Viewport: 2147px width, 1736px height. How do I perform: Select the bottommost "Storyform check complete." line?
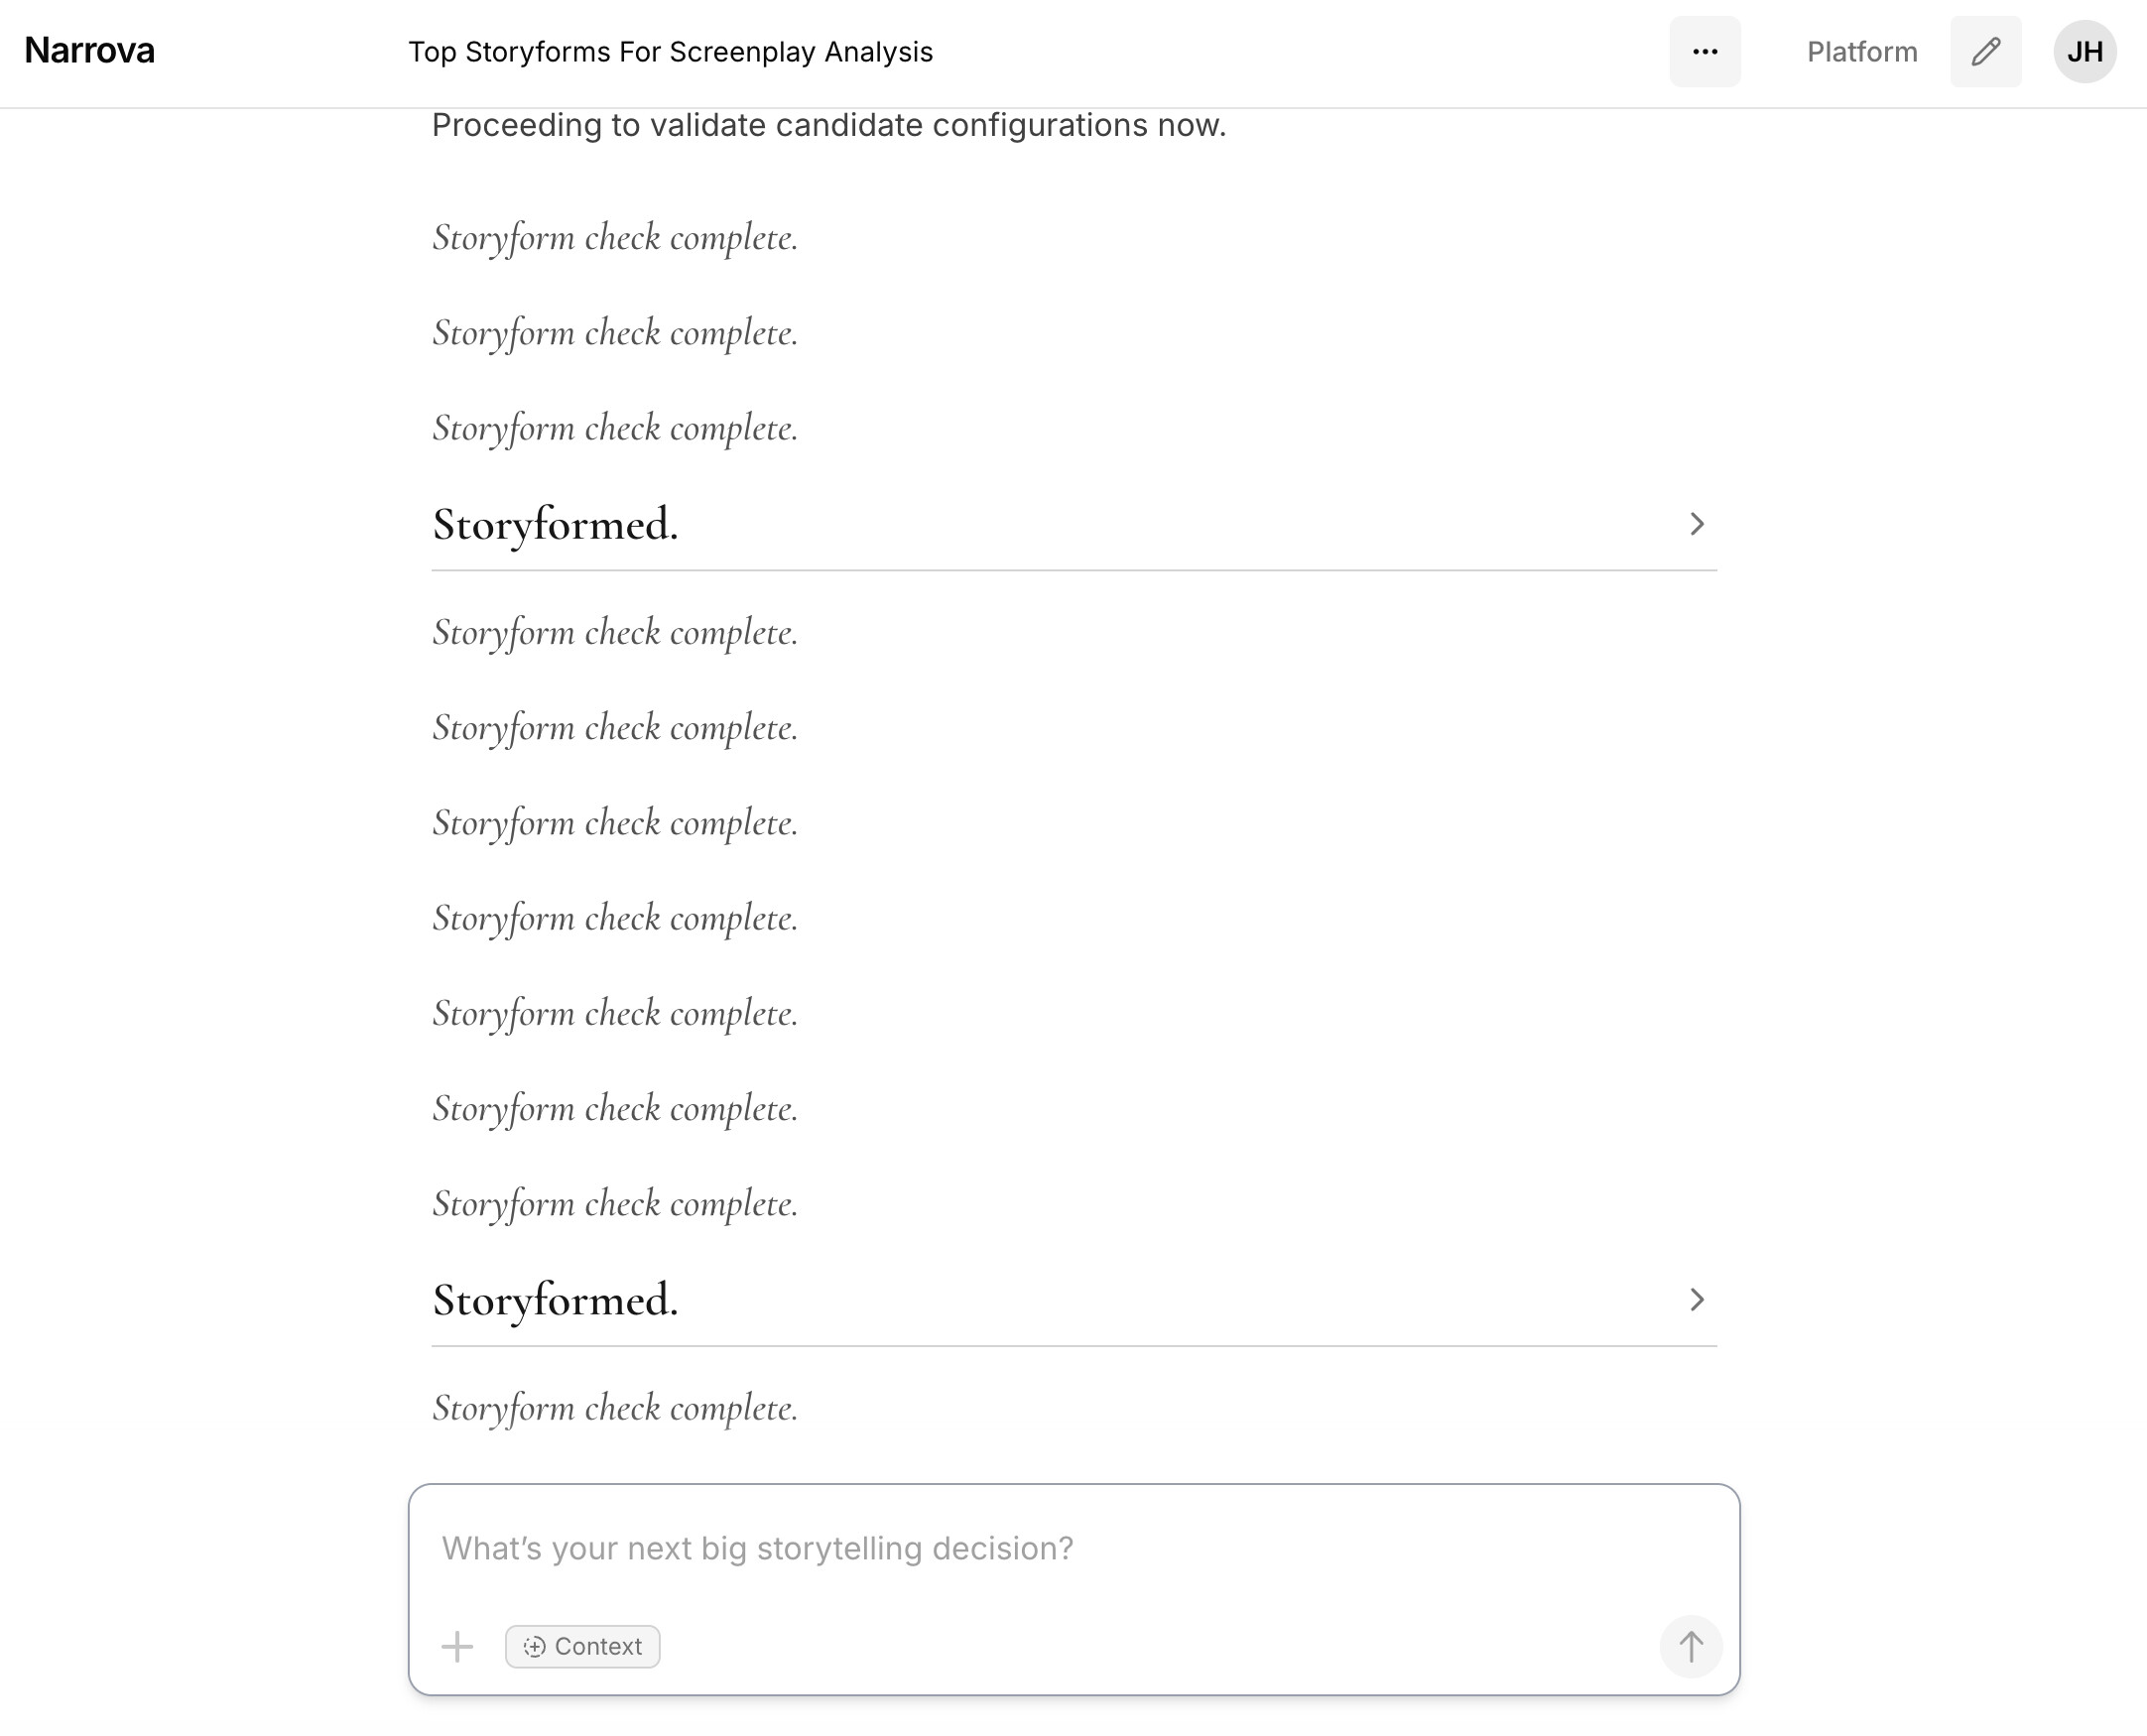click(615, 1408)
